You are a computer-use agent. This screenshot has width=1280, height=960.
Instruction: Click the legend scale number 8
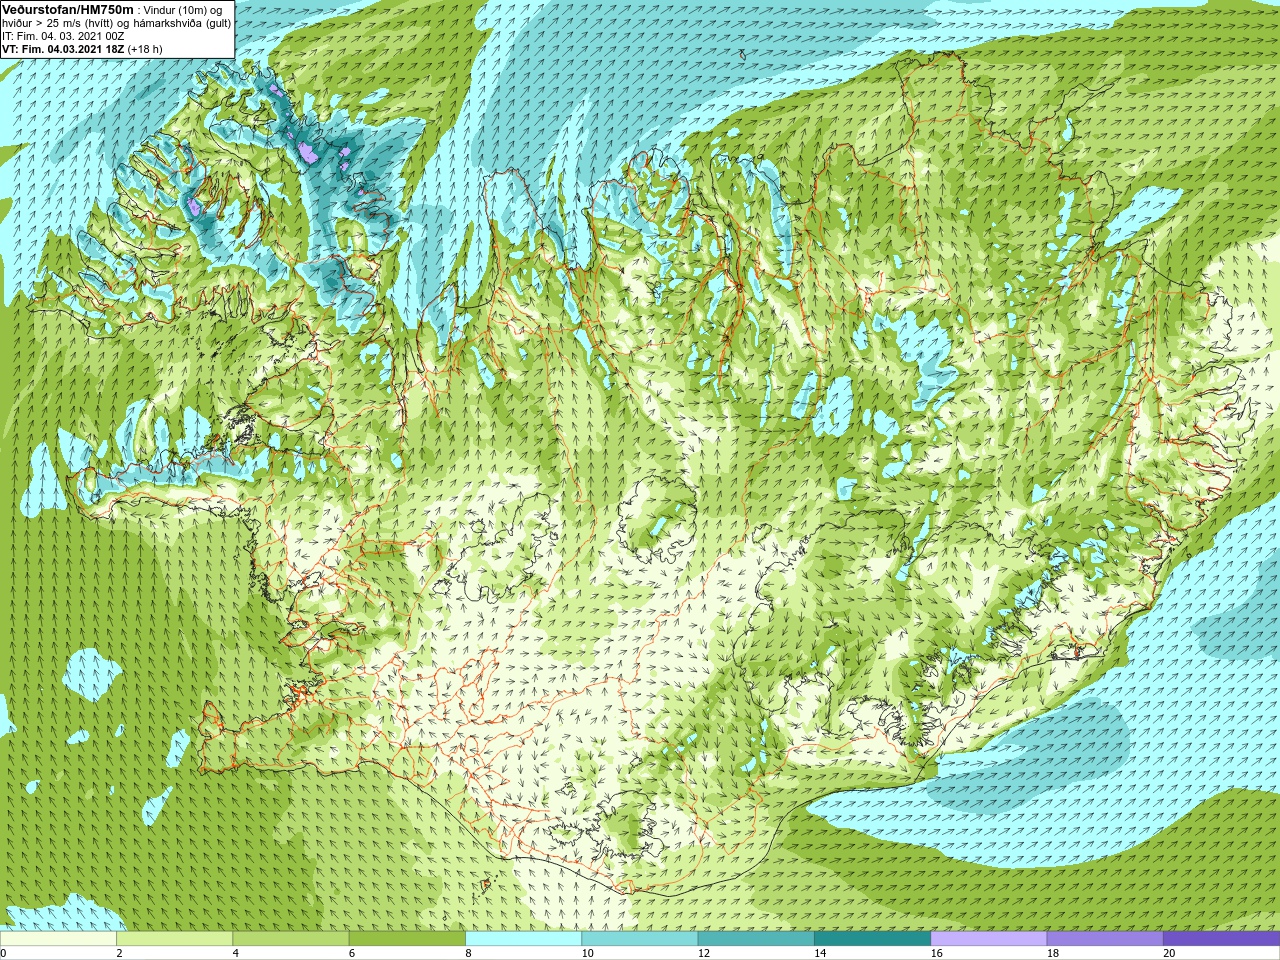point(468,953)
